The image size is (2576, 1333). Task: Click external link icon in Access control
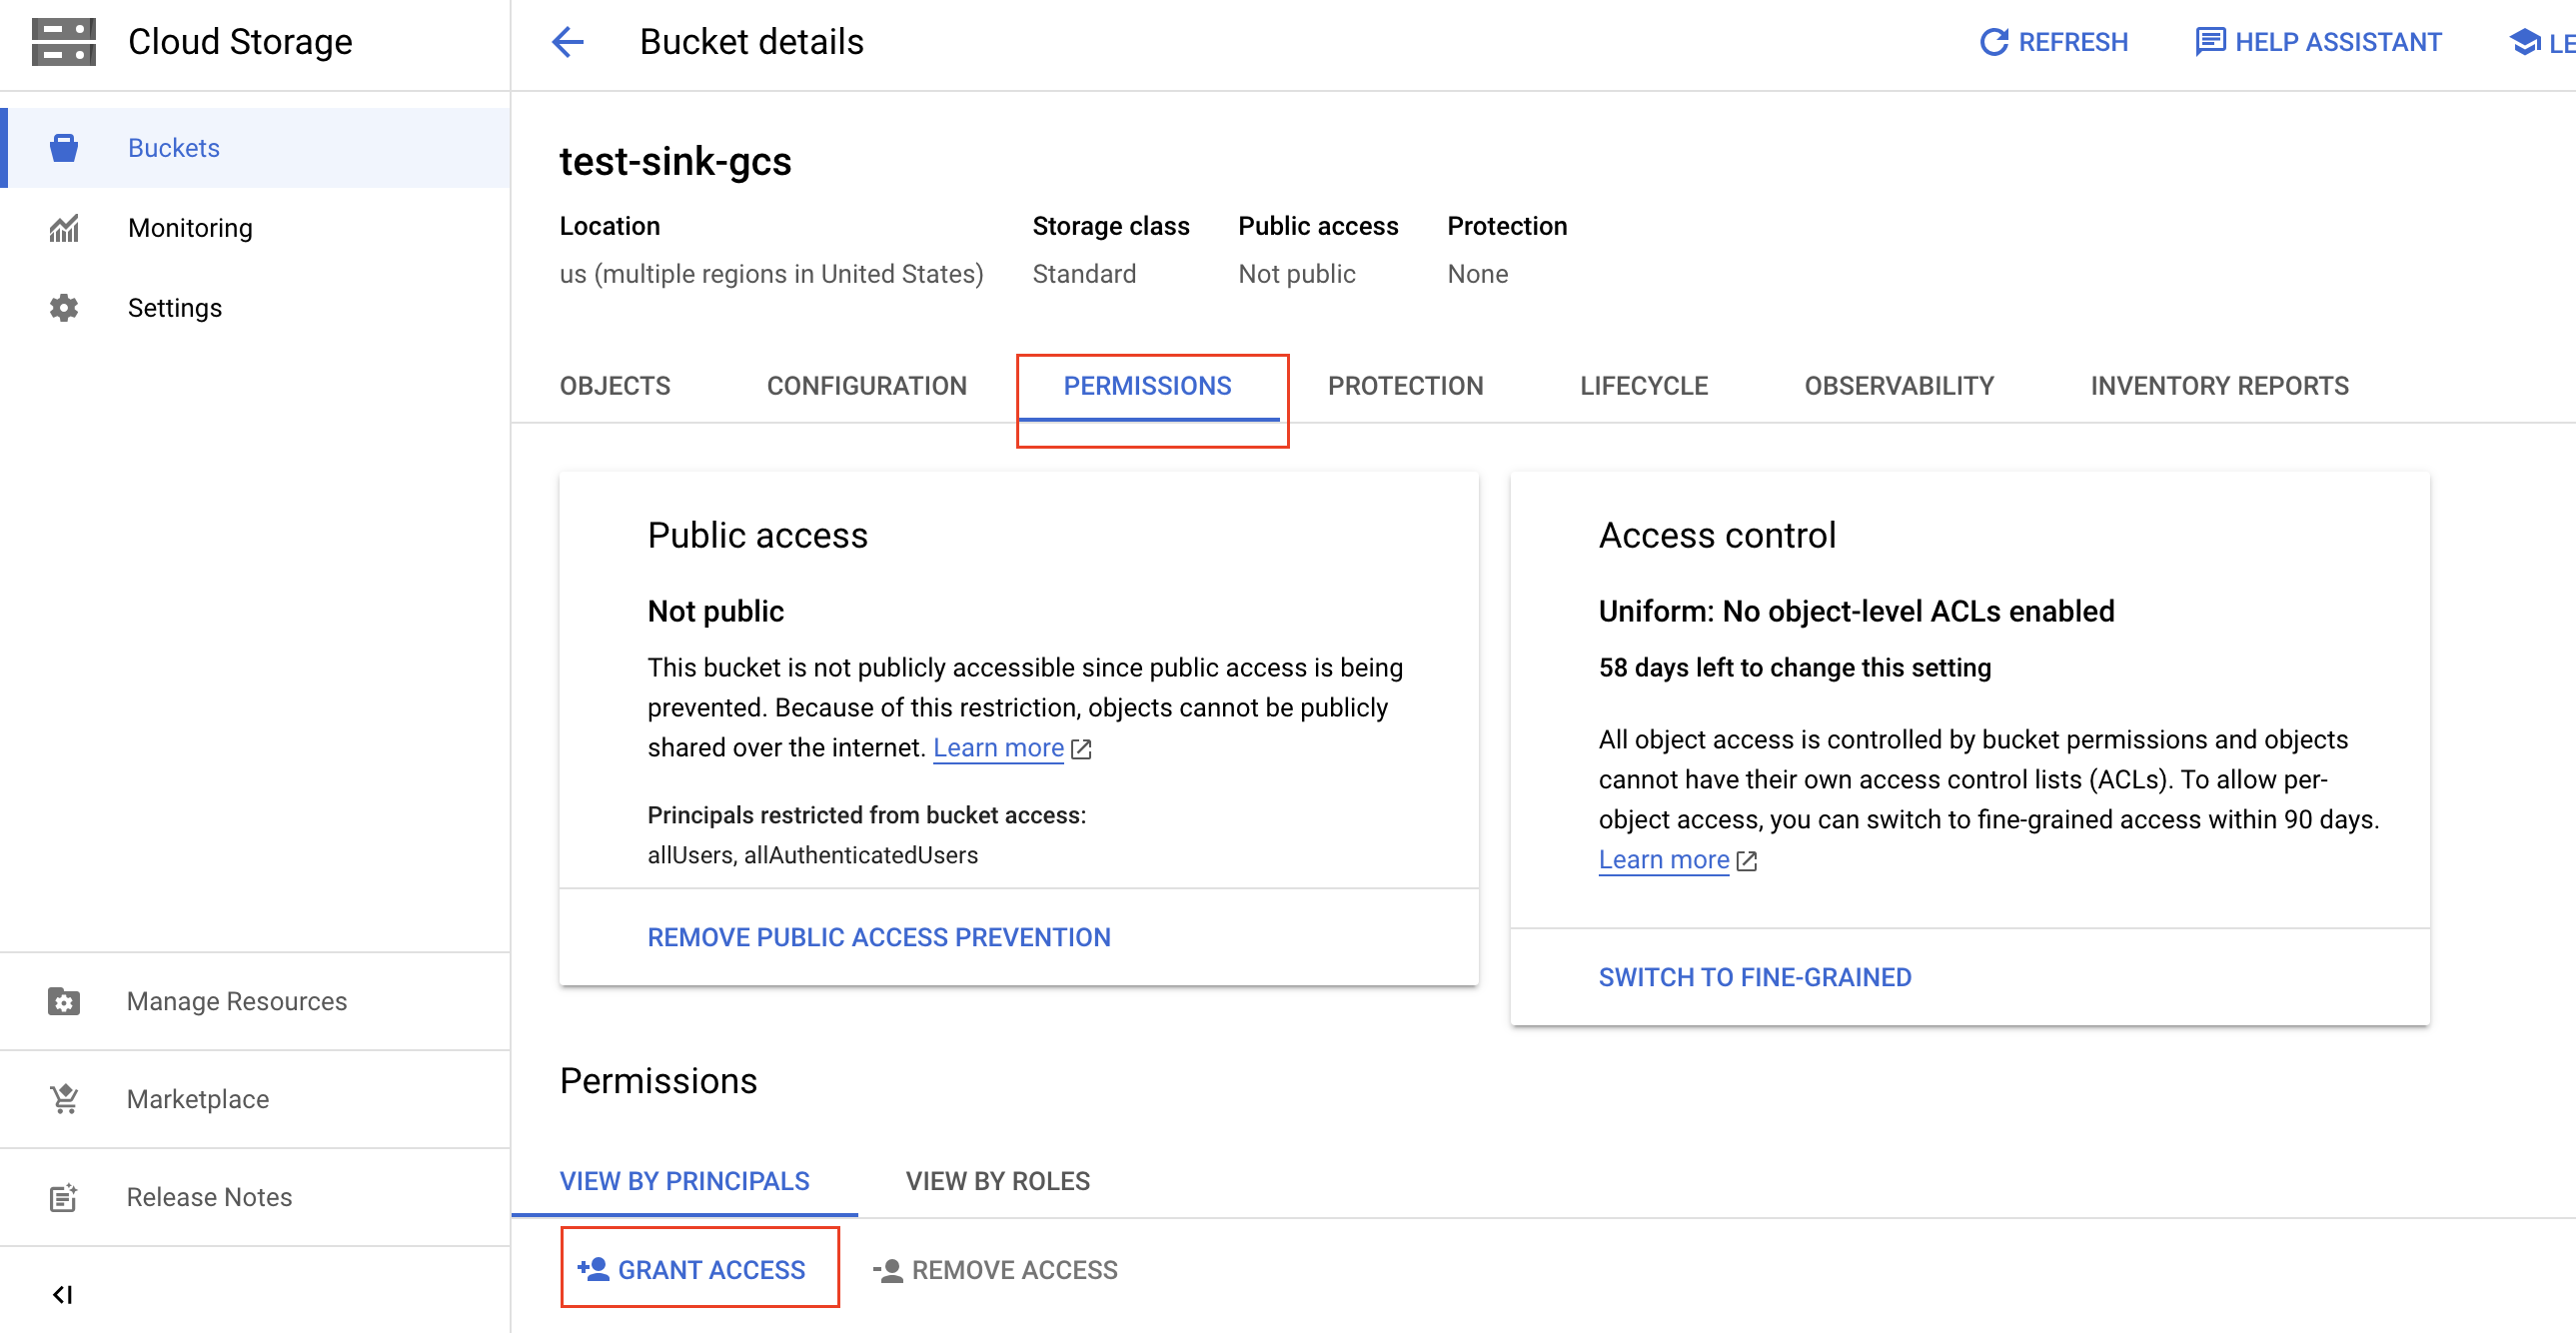tap(1747, 861)
